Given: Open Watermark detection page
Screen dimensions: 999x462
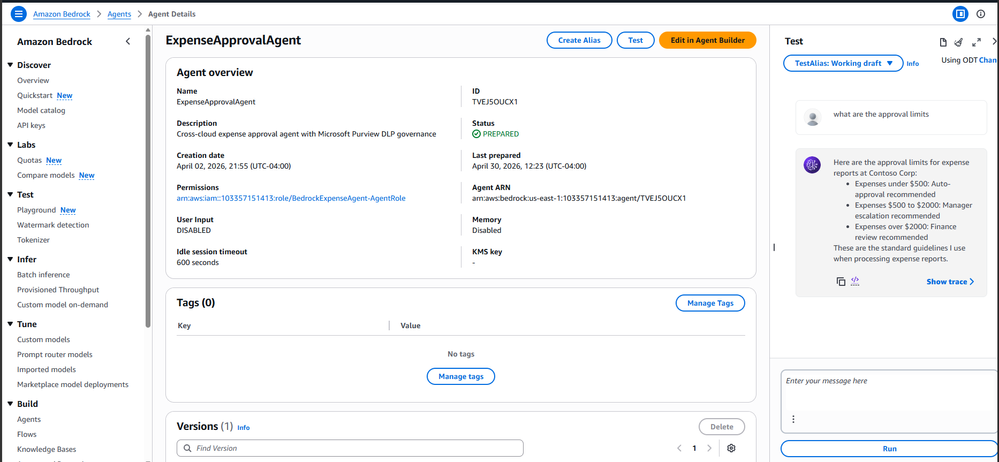Looking at the screenshot, I should pyautogui.click(x=53, y=225).
